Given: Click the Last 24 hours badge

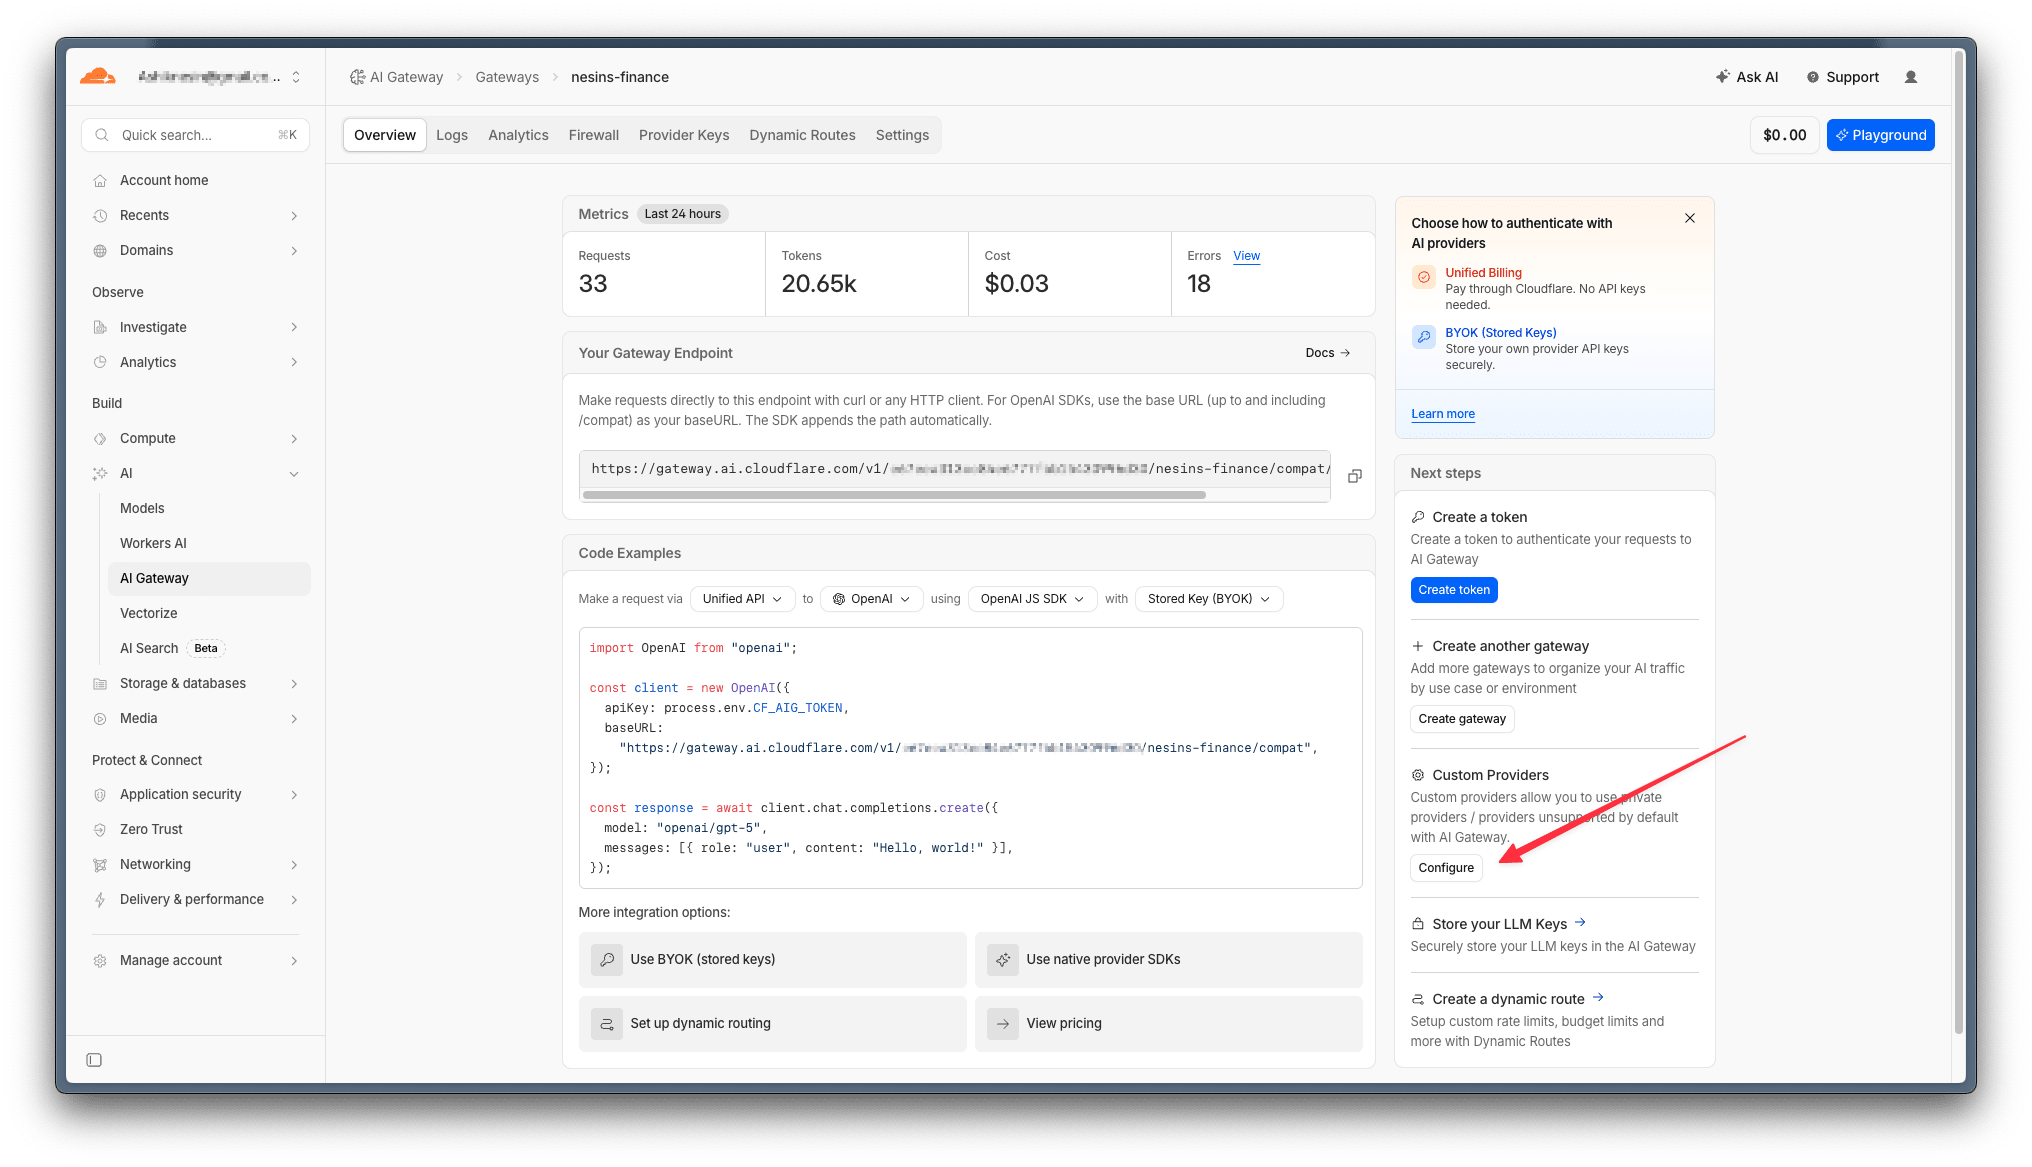Looking at the screenshot, I should (x=683, y=214).
